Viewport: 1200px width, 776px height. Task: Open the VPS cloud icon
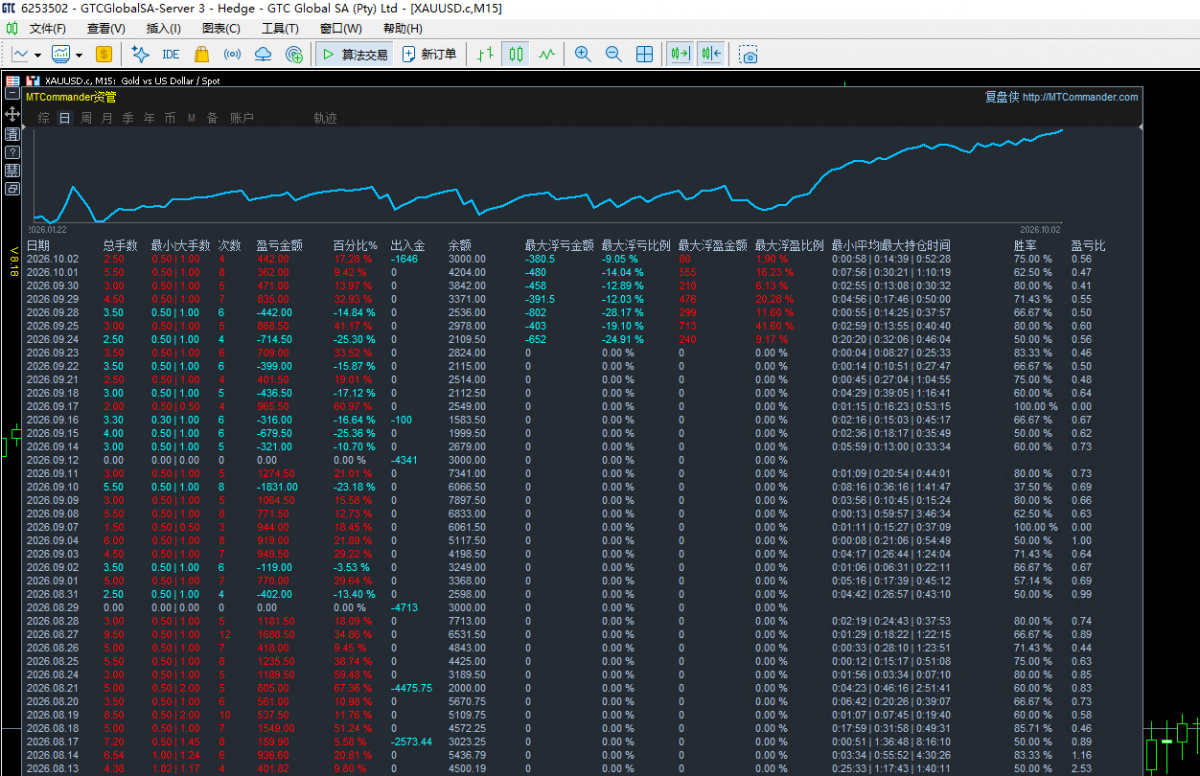click(263, 54)
